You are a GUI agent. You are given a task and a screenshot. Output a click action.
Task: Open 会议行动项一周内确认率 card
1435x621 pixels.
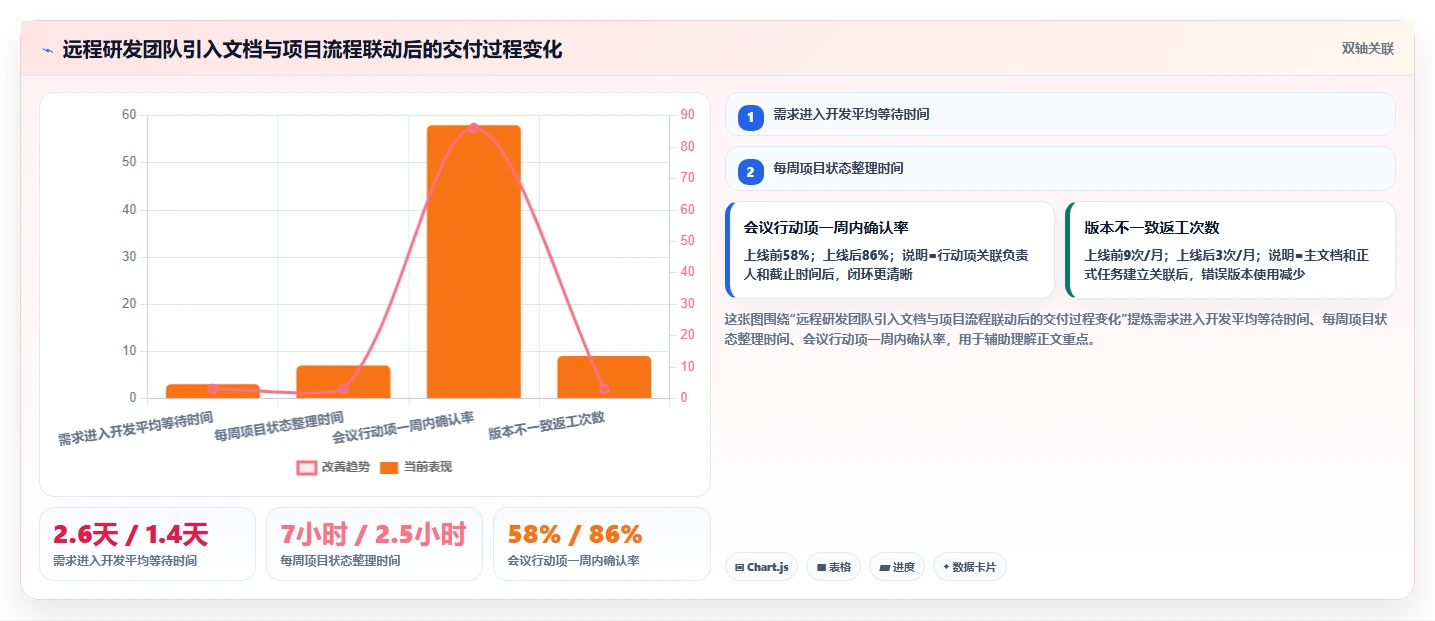[890, 250]
